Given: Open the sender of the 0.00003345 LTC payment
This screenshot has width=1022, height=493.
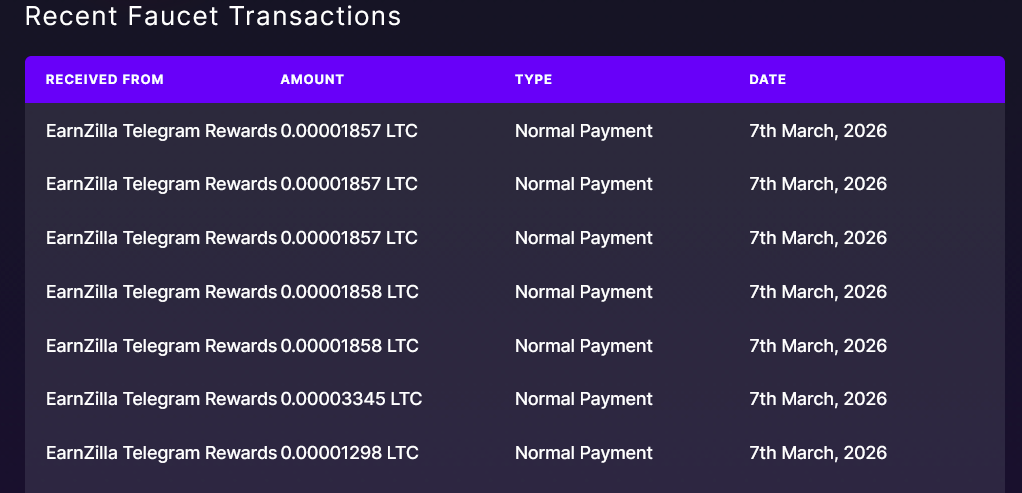Looking at the screenshot, I should [x=161, y=399].
